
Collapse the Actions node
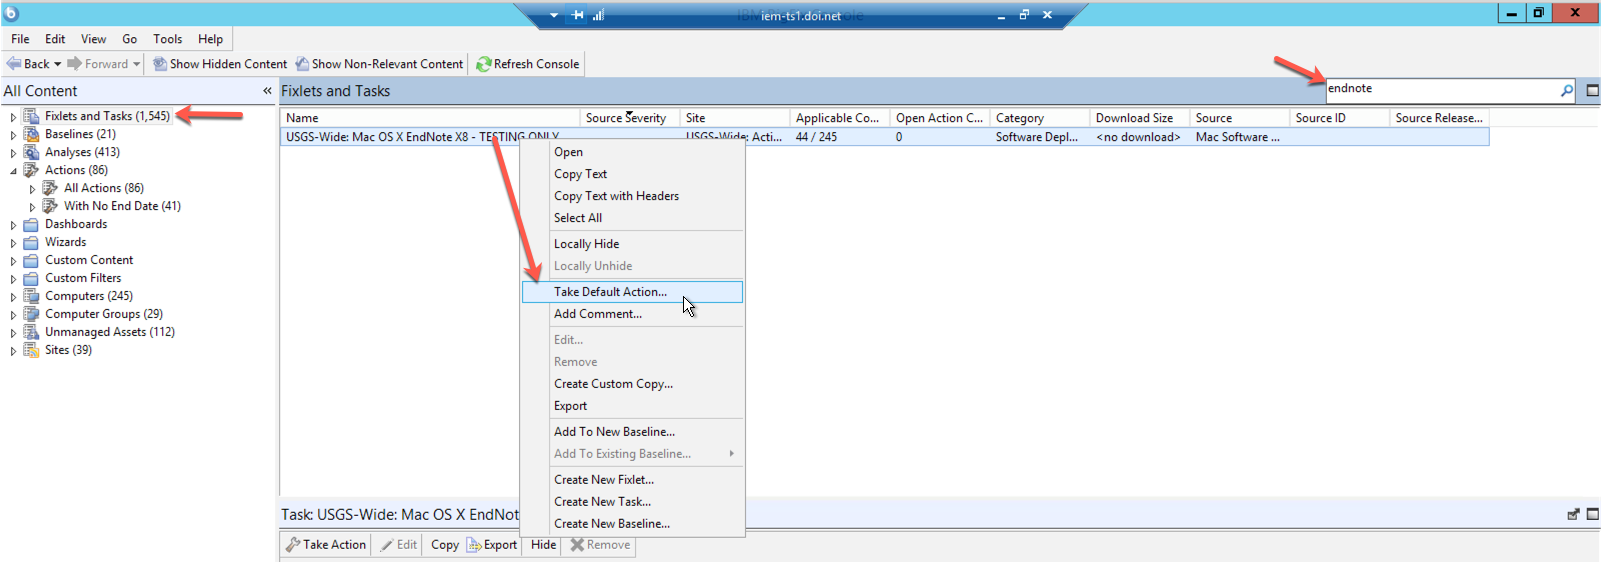pos(13,171)
